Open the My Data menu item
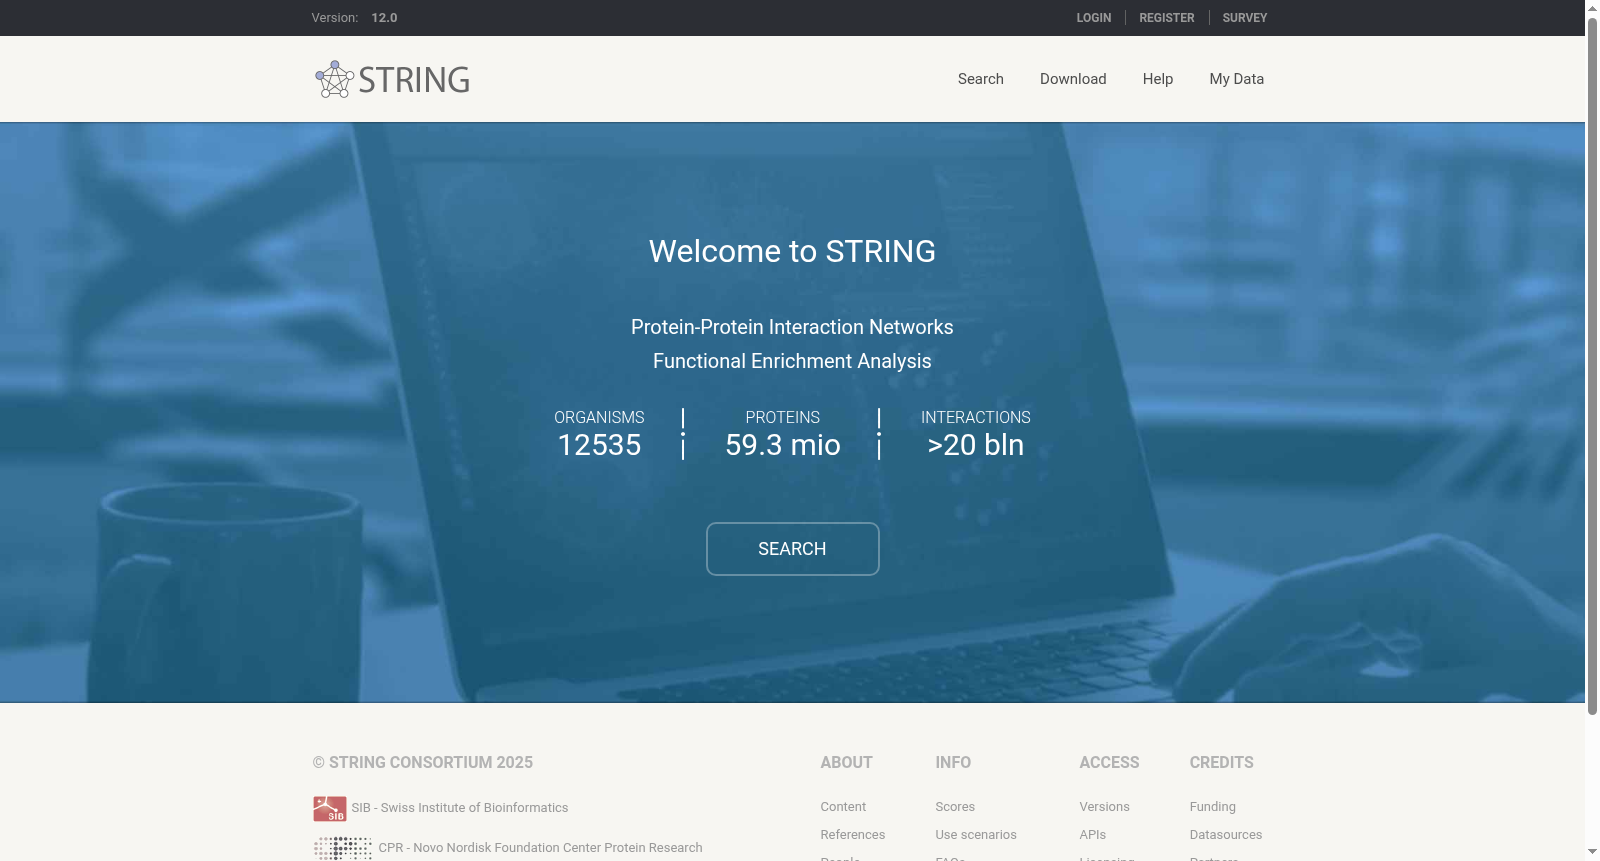The image size is (1600, 861). click(1236, 79)
